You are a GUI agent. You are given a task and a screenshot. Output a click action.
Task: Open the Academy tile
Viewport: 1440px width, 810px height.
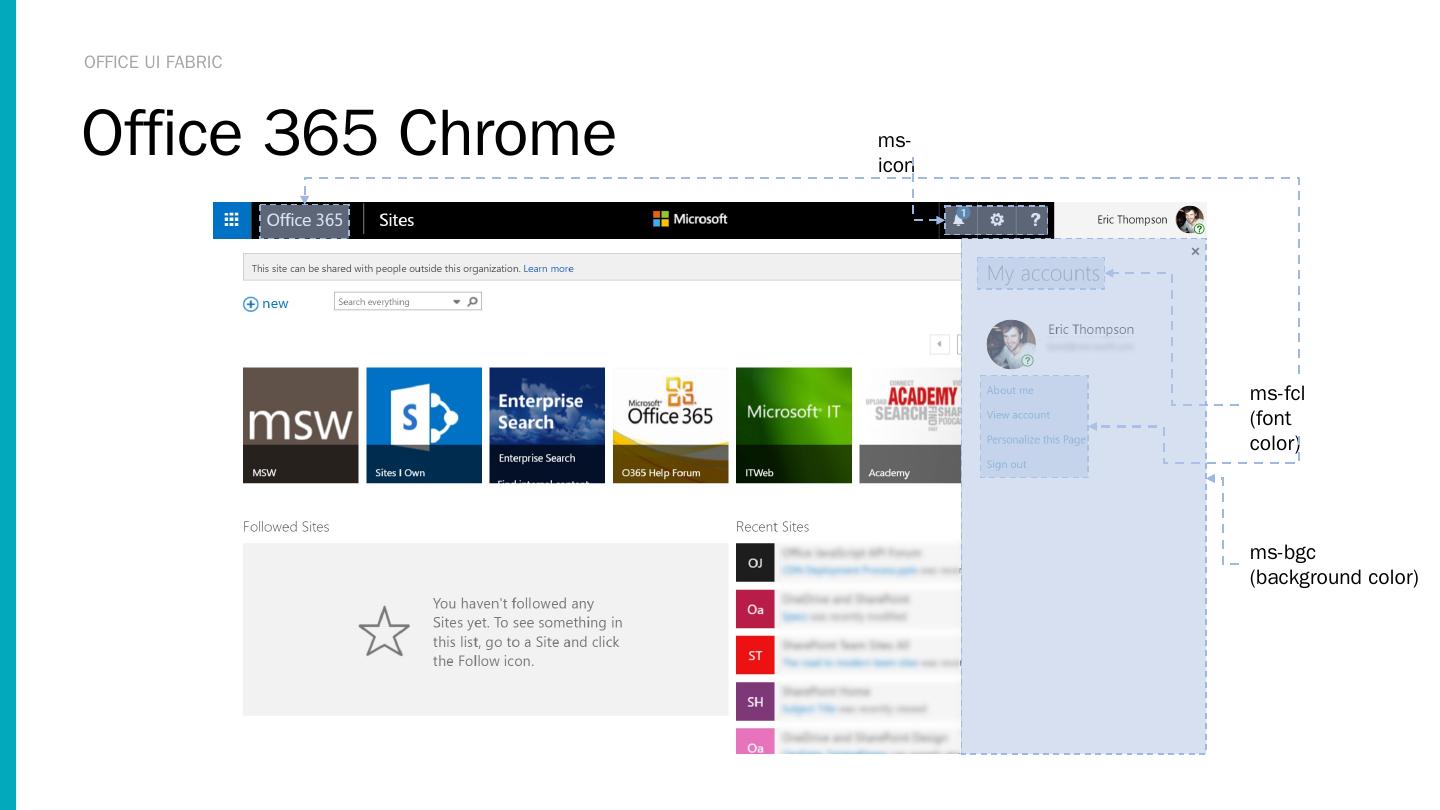tap(910, 425)
